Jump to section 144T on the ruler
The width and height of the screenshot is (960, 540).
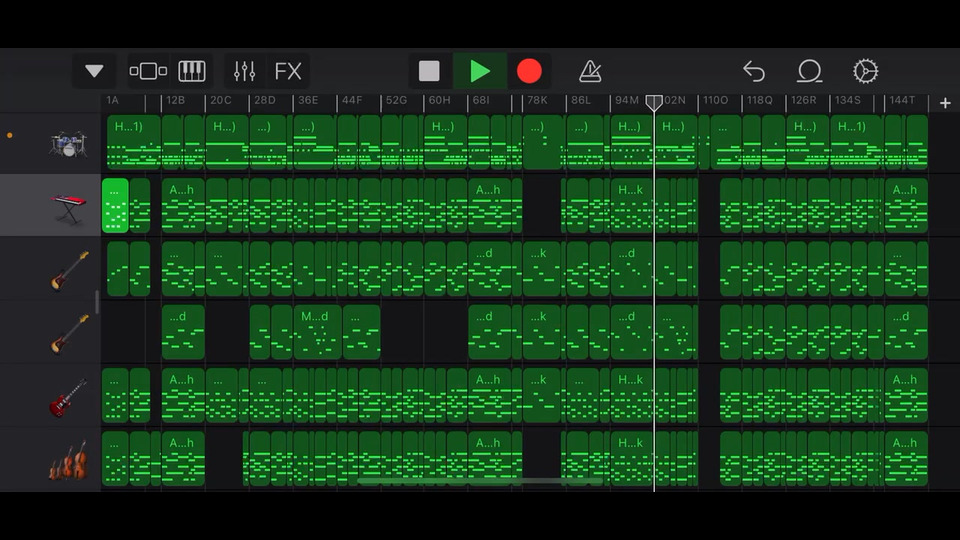click(x=902, y=100)
